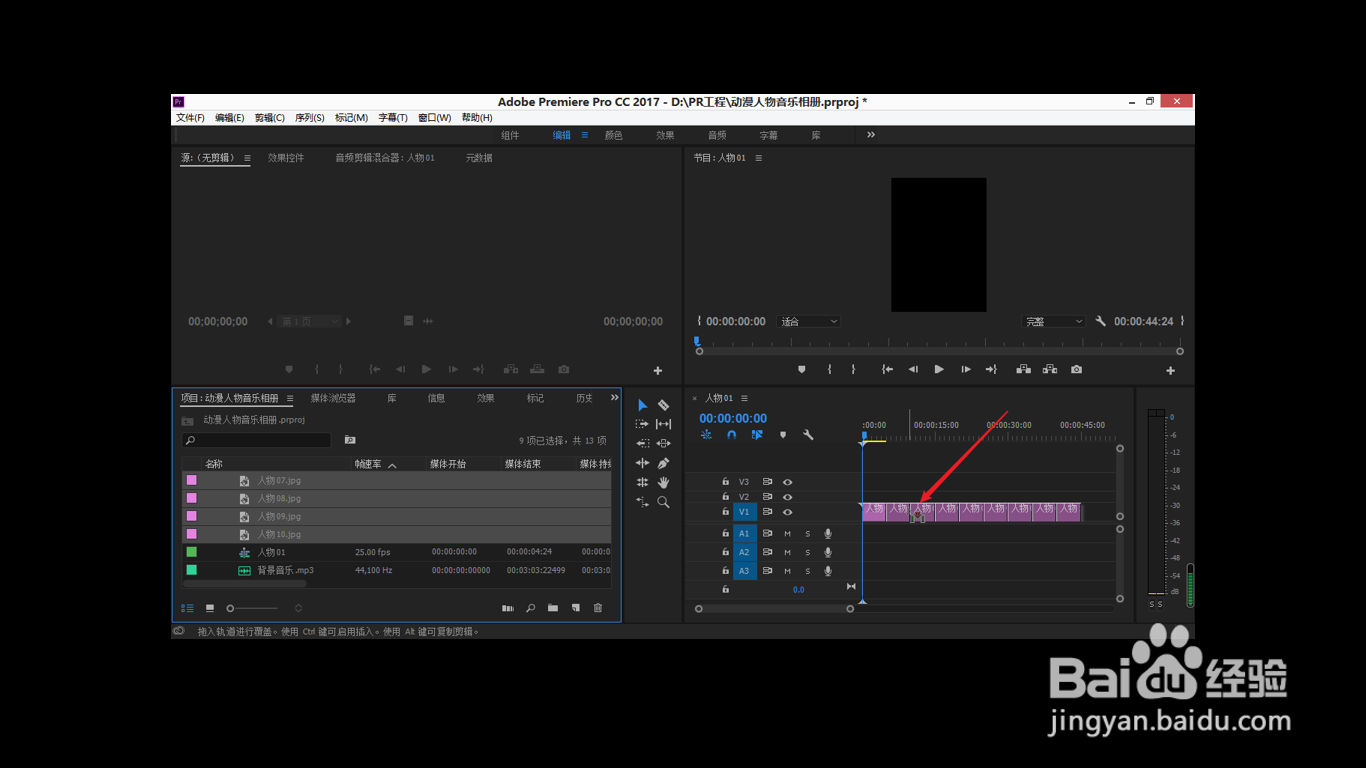Open the zoom level dropdown showing 适合
The height and width of the screenshot is (768, 1366).
pyautogui.click(x=809, y=321)
